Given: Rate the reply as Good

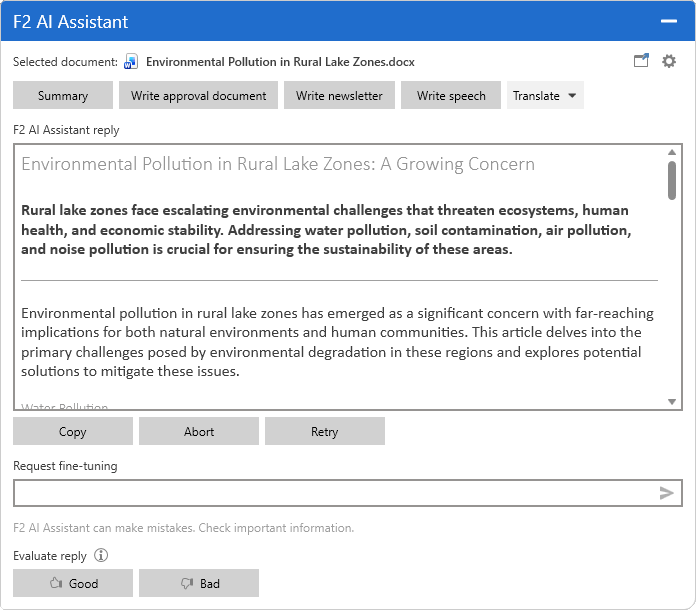Looking at the screenshot, I should coord(73,583).
